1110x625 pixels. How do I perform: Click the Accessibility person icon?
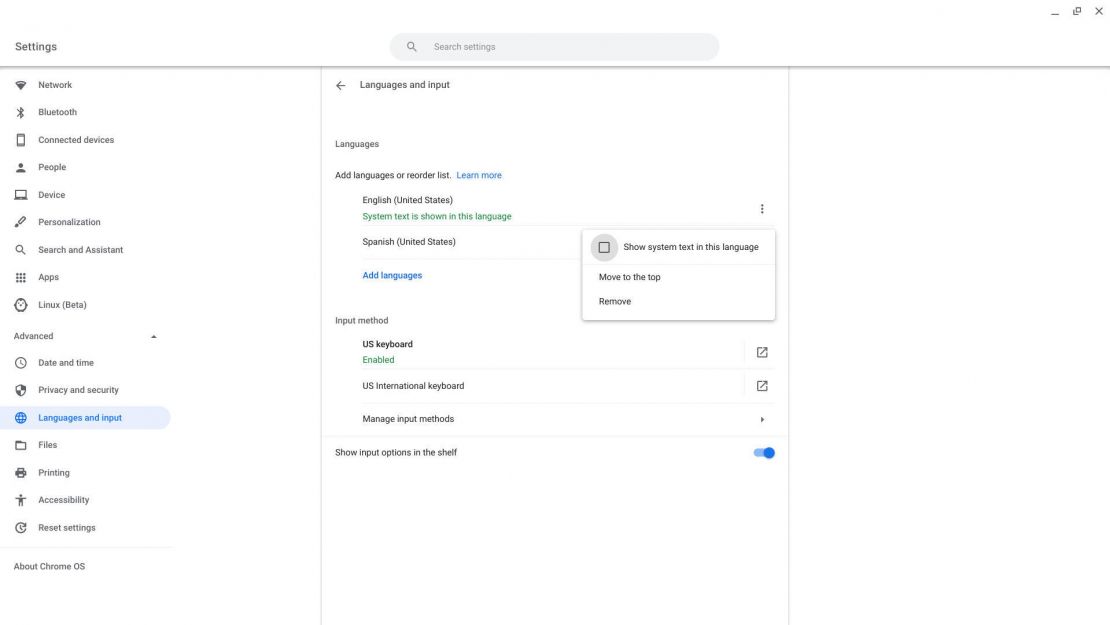click(x=20, y=499)
